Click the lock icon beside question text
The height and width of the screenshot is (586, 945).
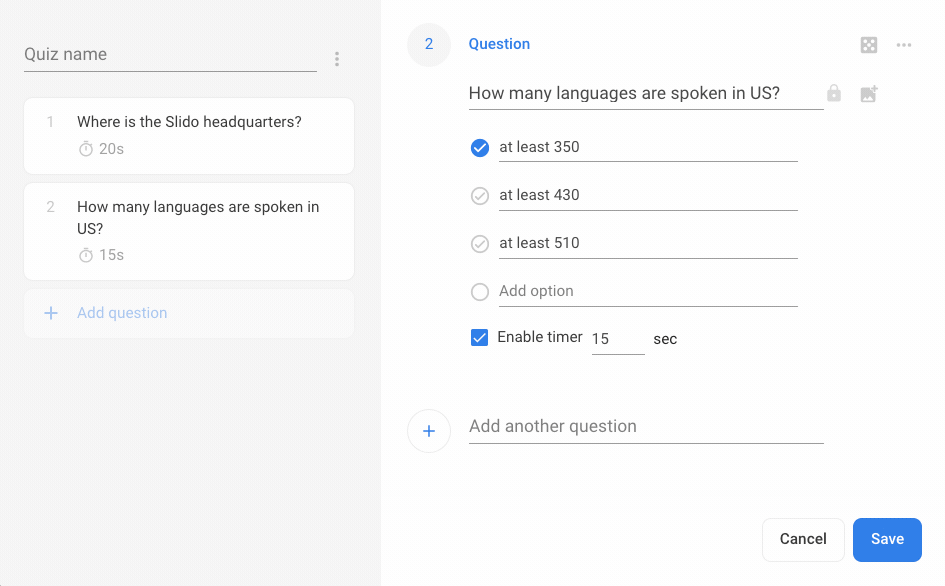834,93
